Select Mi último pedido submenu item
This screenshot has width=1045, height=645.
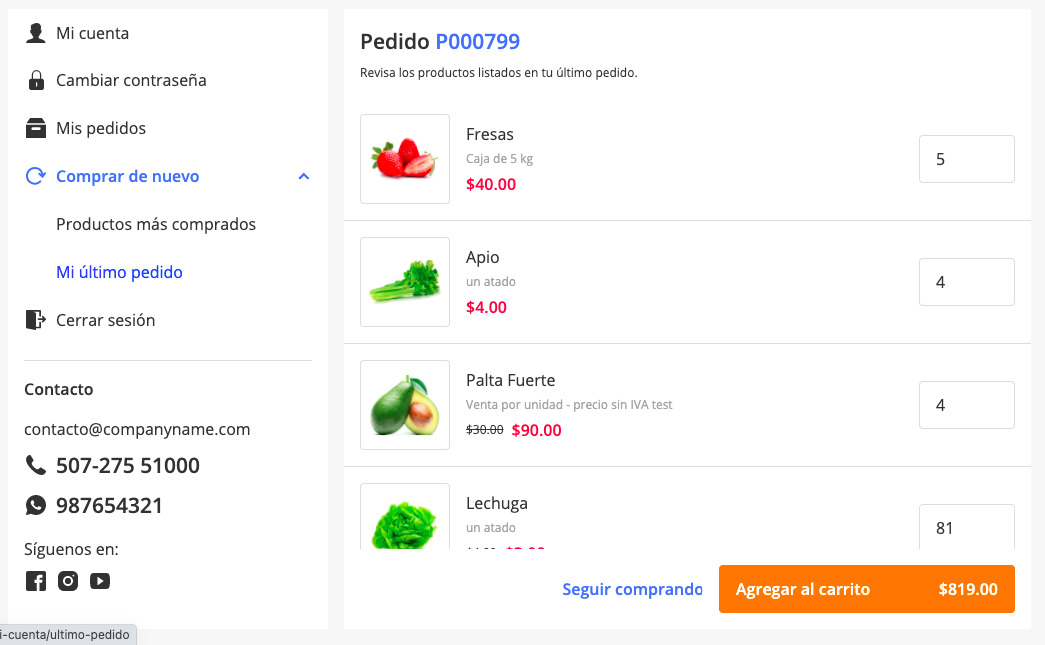(x=119, y=272)
